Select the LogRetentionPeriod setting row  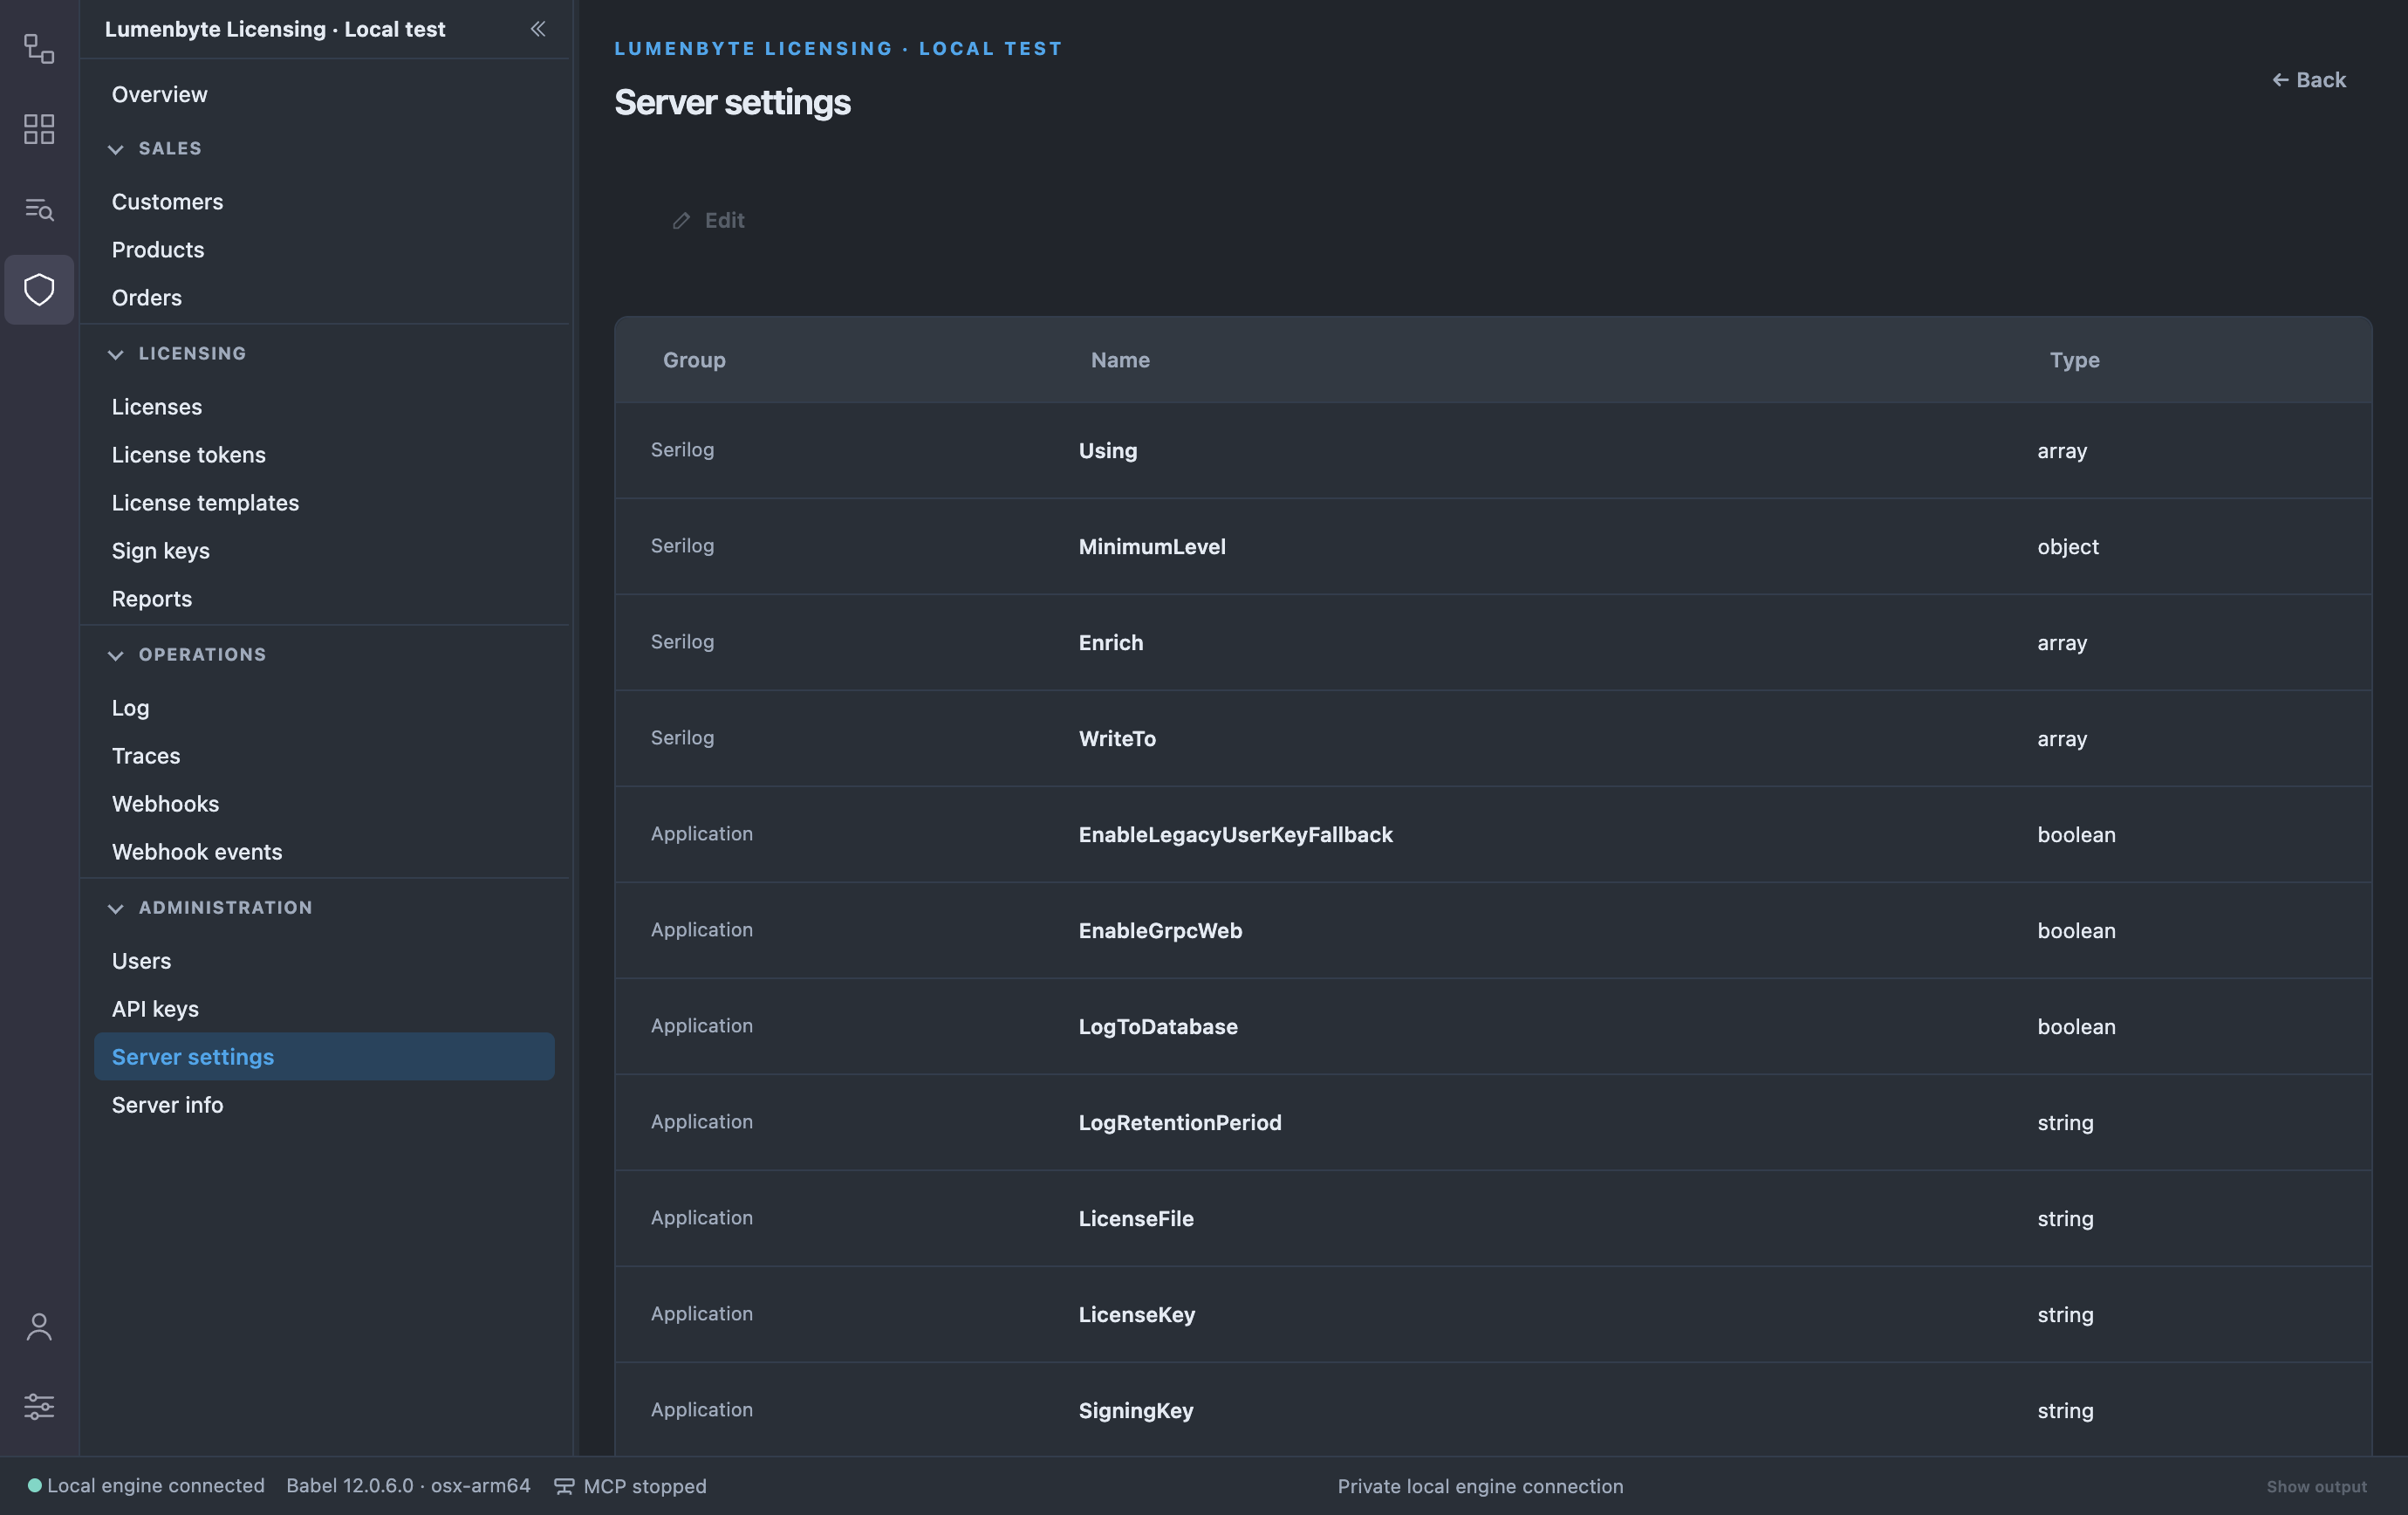(1493, 1123)
